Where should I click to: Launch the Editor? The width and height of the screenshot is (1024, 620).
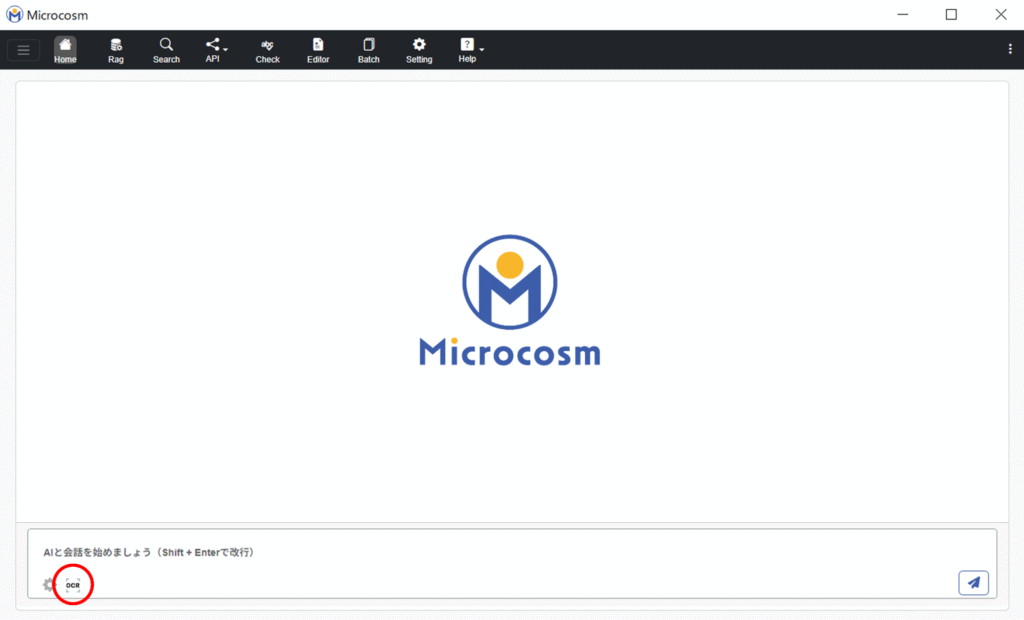(318, 50)
